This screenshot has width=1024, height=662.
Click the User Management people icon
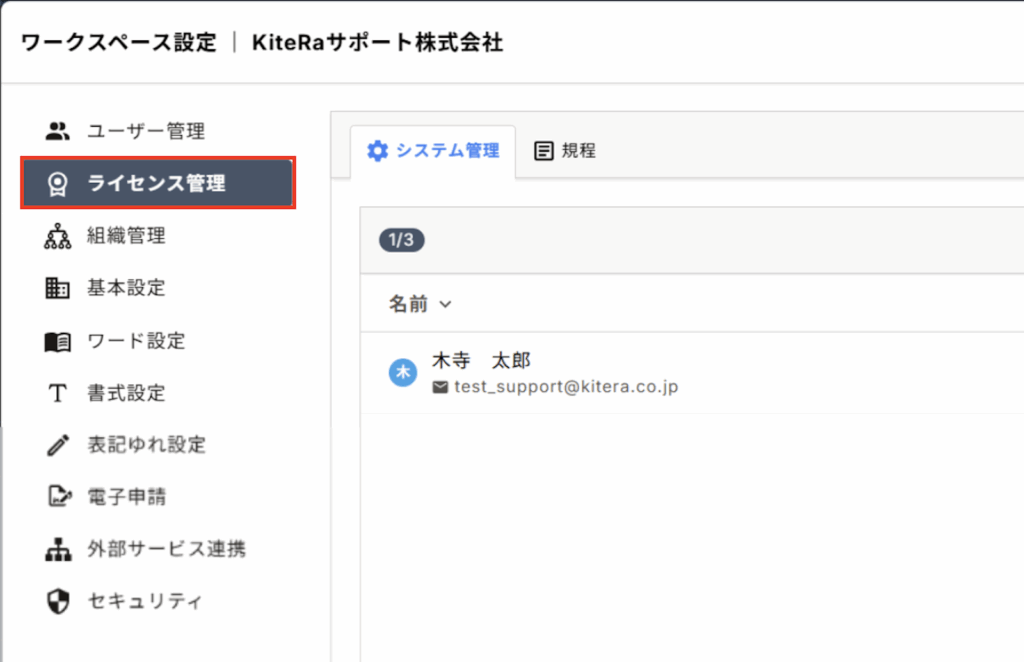[58, 131]
